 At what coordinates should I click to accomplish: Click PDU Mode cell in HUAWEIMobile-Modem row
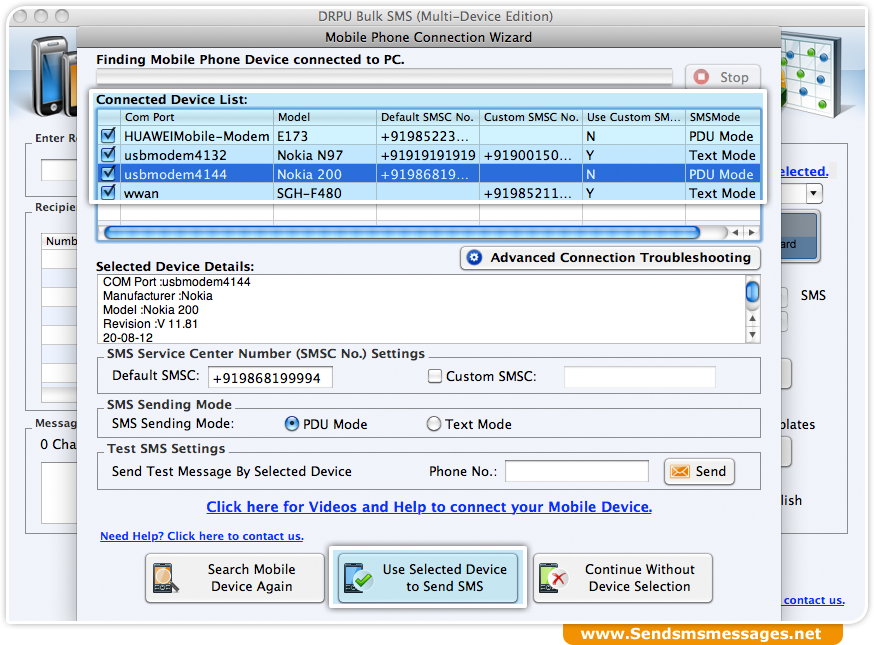721,136
